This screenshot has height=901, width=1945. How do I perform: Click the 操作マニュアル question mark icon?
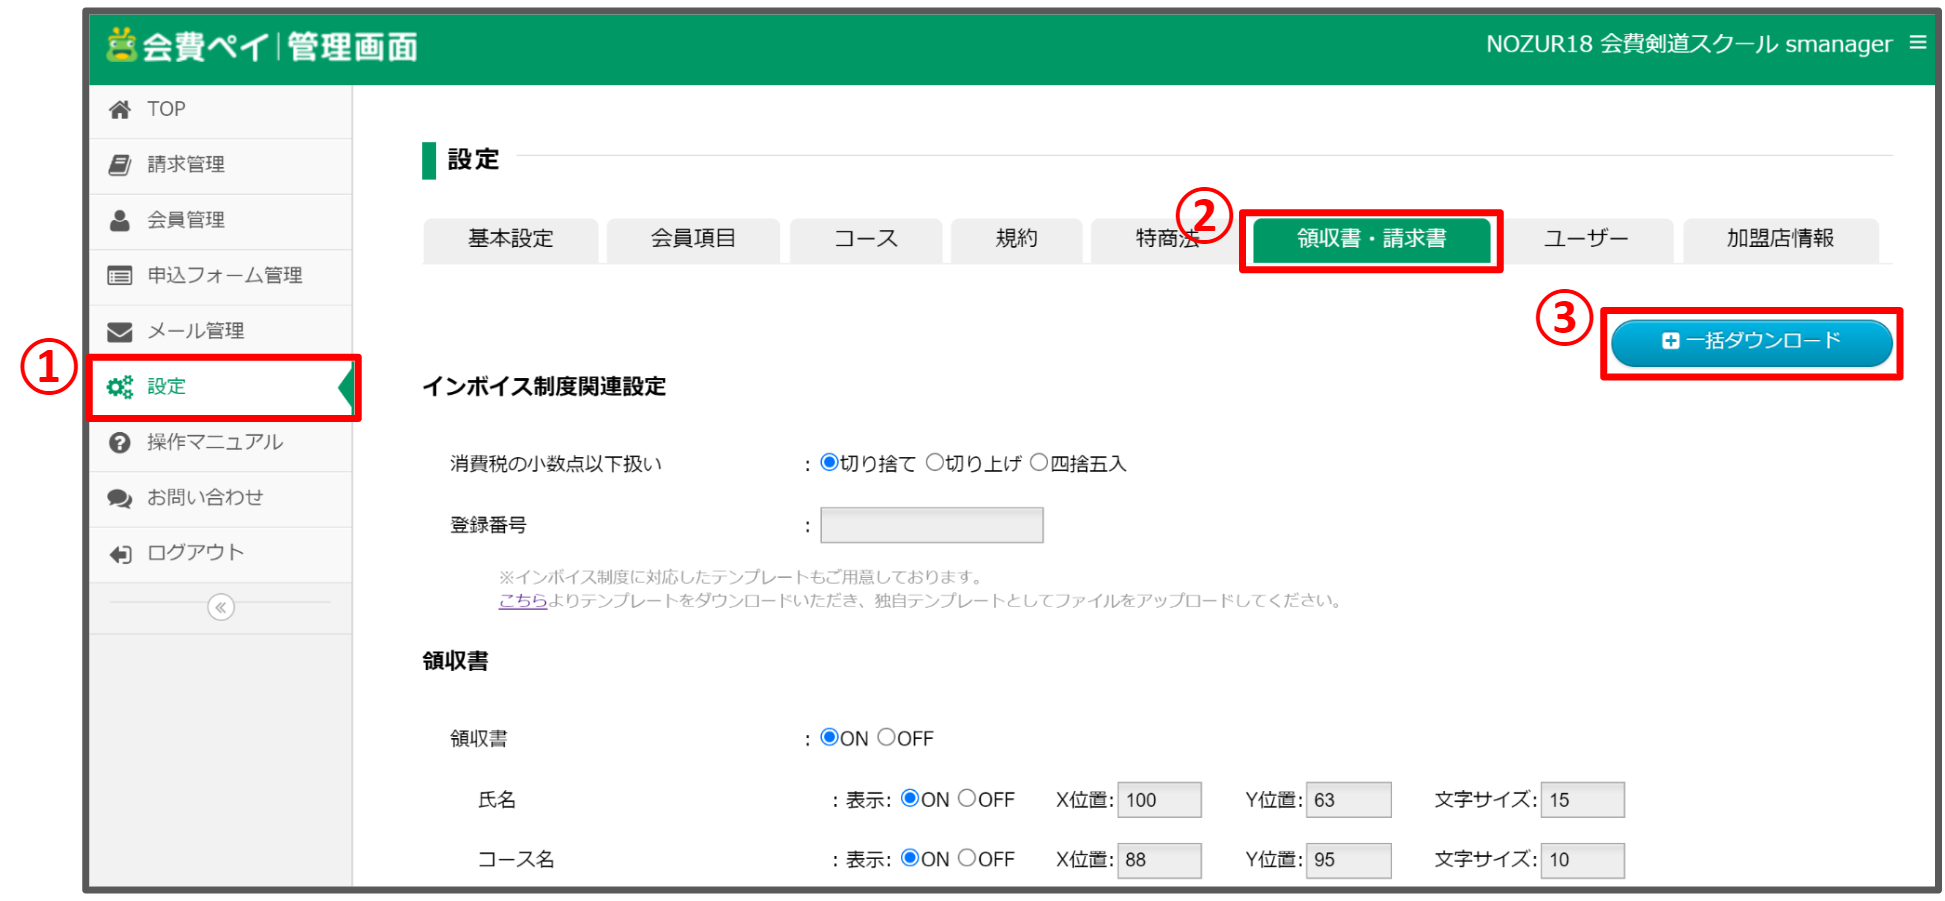pyautogui.click(x=120, y=442)
